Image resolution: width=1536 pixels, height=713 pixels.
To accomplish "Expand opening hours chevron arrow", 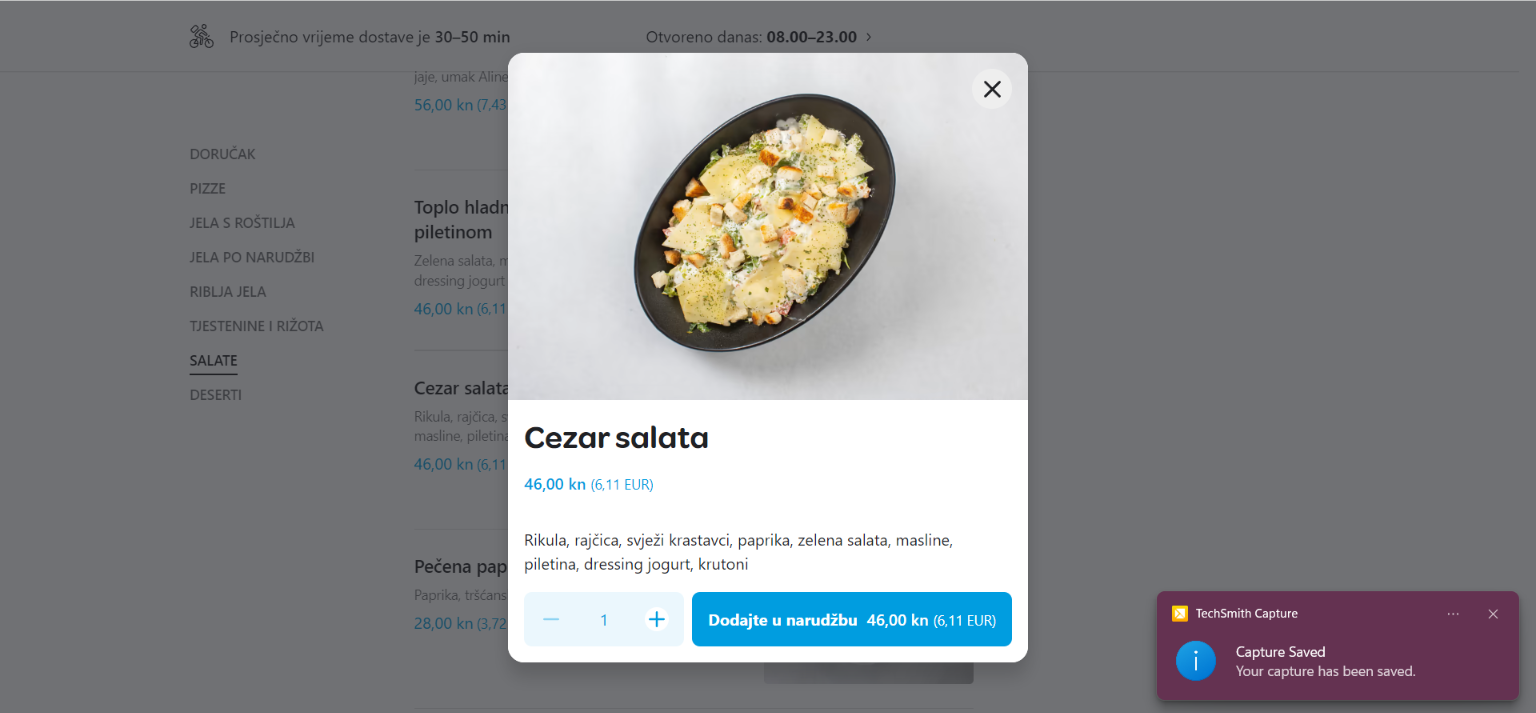I will click(868, 37).
